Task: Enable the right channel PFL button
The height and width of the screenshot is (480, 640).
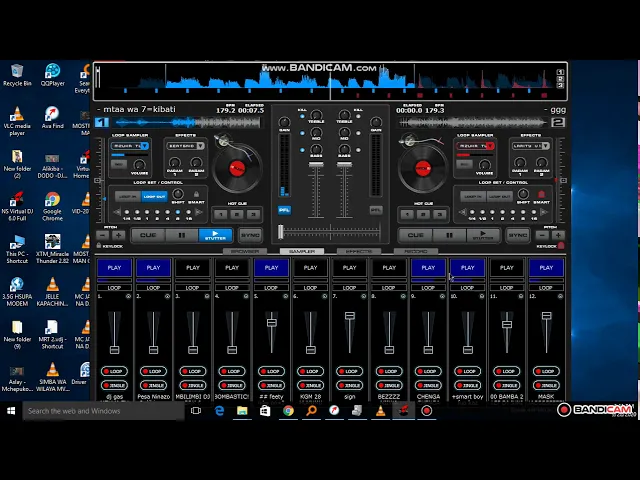Action: (x=376, y=210)
